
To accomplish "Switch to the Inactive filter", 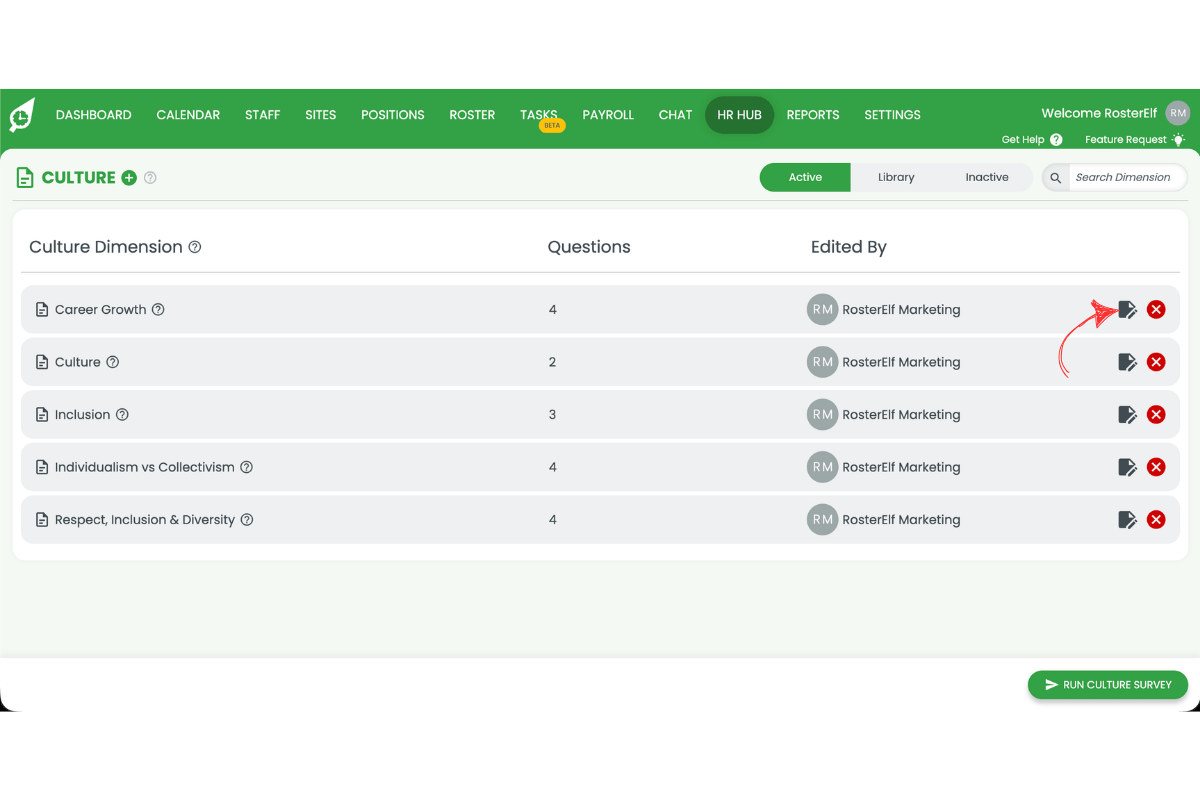I will pos(986,177).
